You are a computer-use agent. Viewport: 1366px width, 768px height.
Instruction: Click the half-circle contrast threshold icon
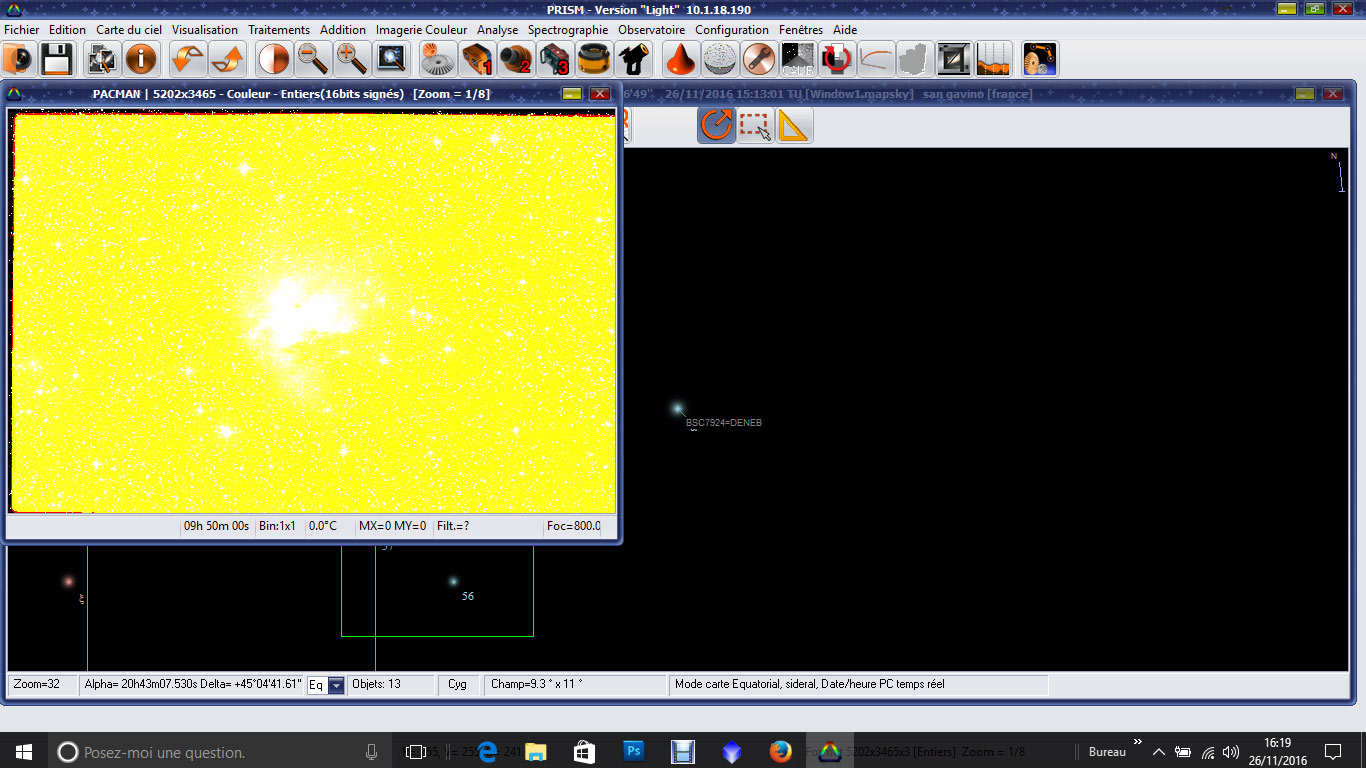[274, 60]
